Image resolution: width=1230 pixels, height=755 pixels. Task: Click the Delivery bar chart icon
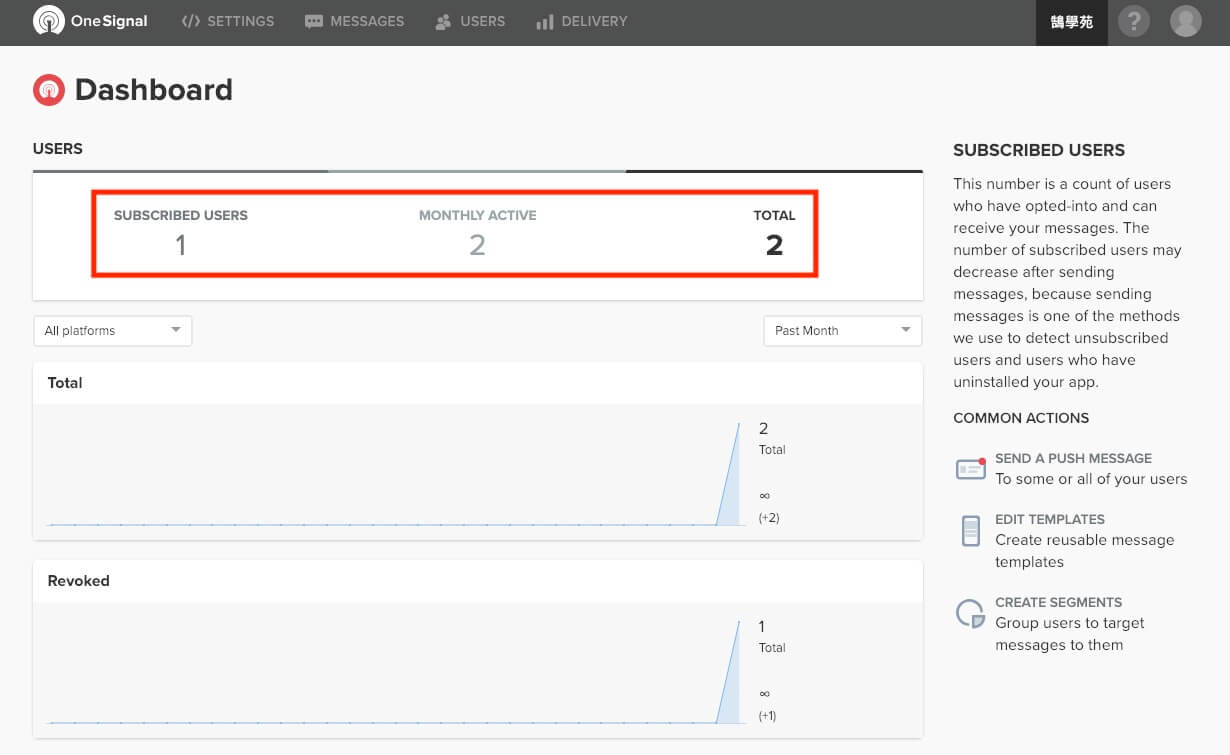544,21
